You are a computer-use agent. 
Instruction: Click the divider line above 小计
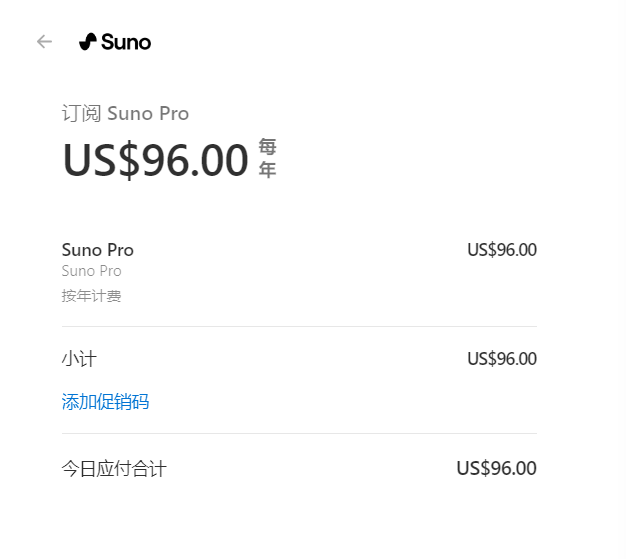coord(299,326)
